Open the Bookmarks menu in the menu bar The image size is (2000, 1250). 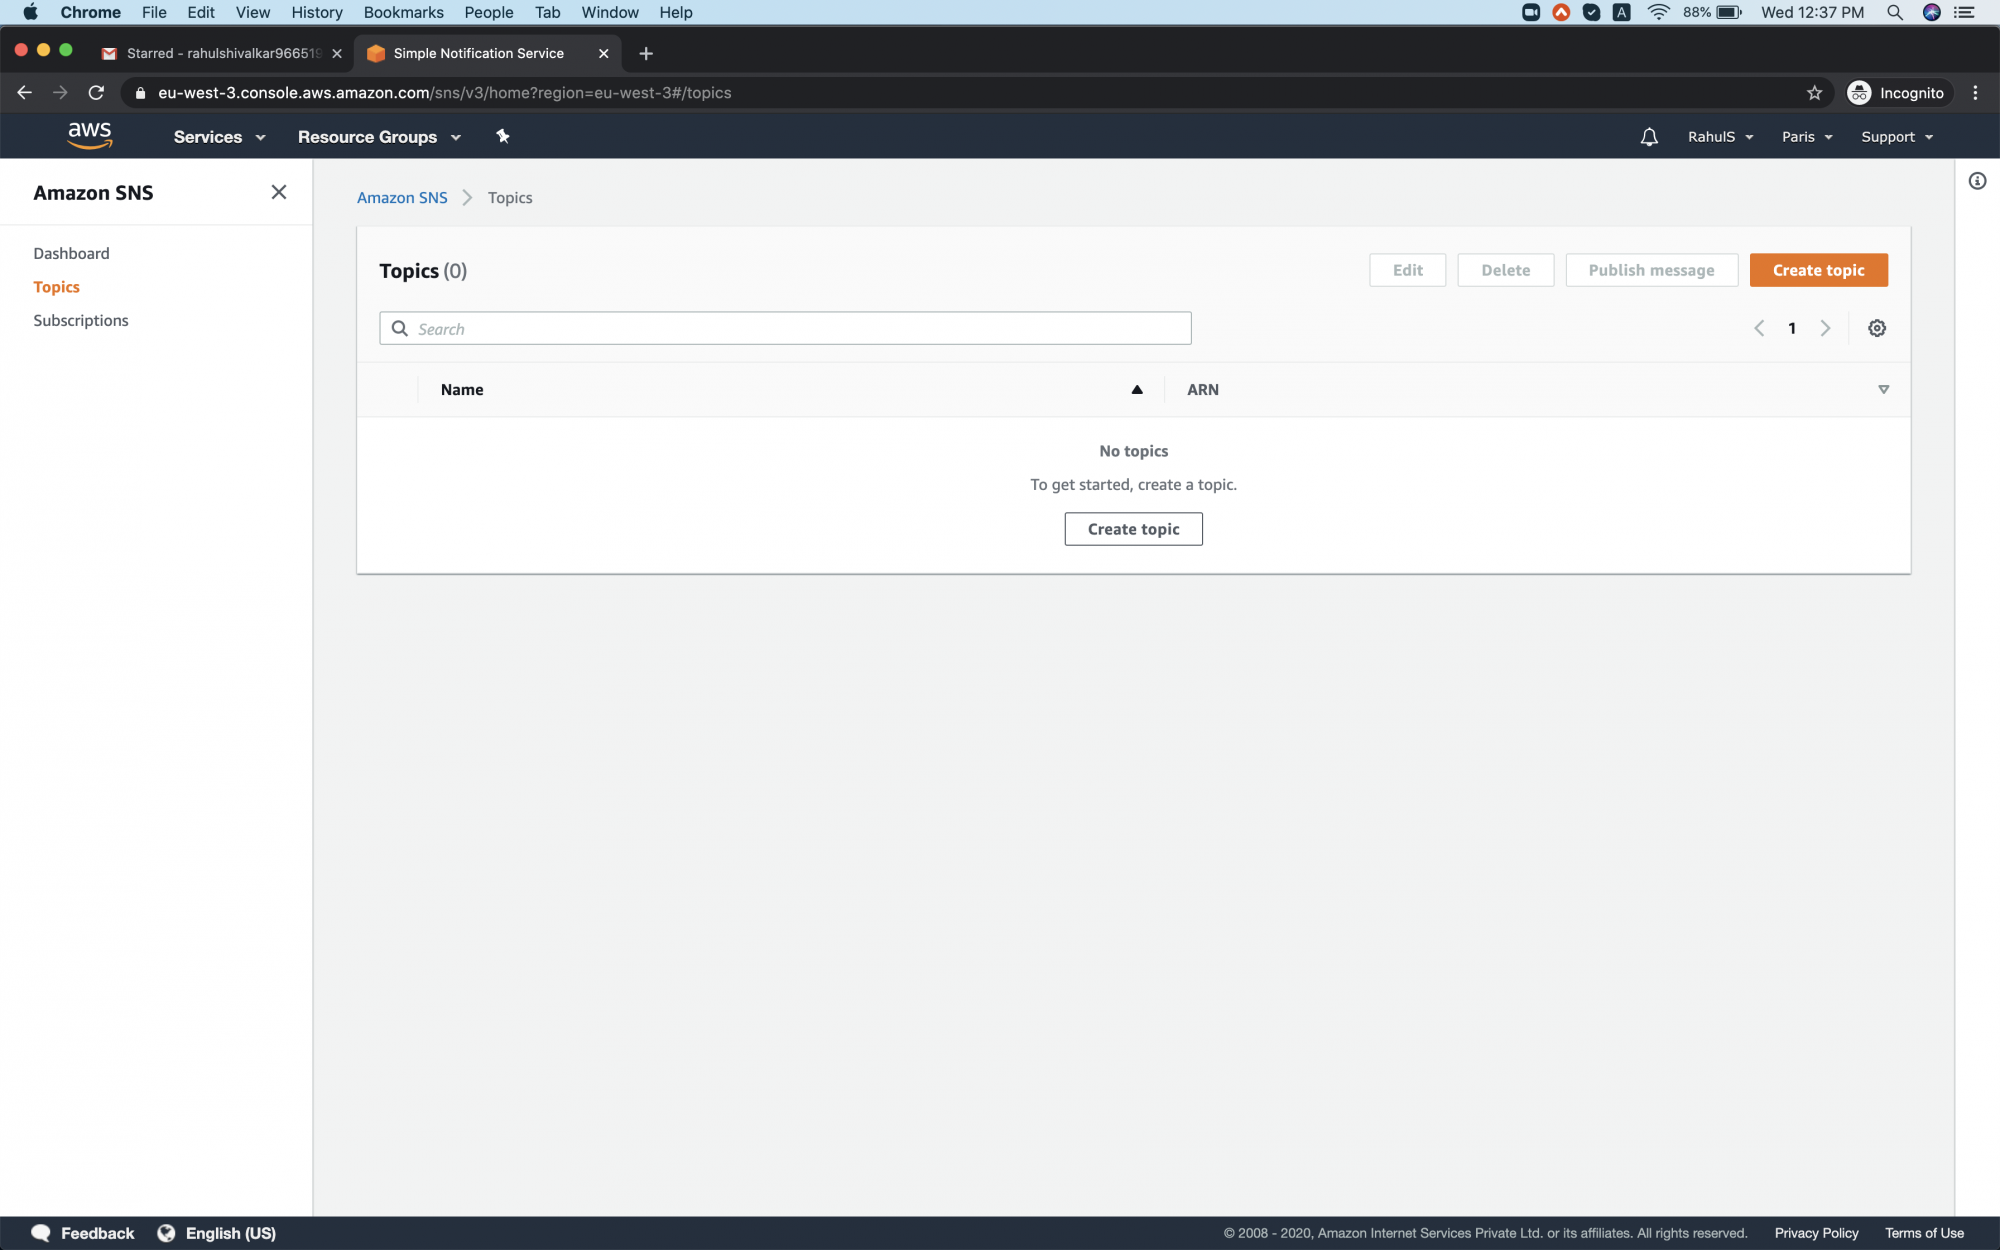(403, 12)
